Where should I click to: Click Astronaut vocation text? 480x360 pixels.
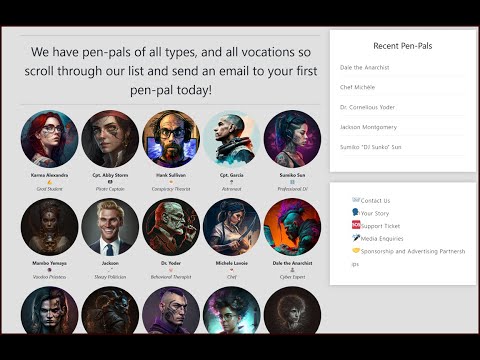tap(232, 189)
